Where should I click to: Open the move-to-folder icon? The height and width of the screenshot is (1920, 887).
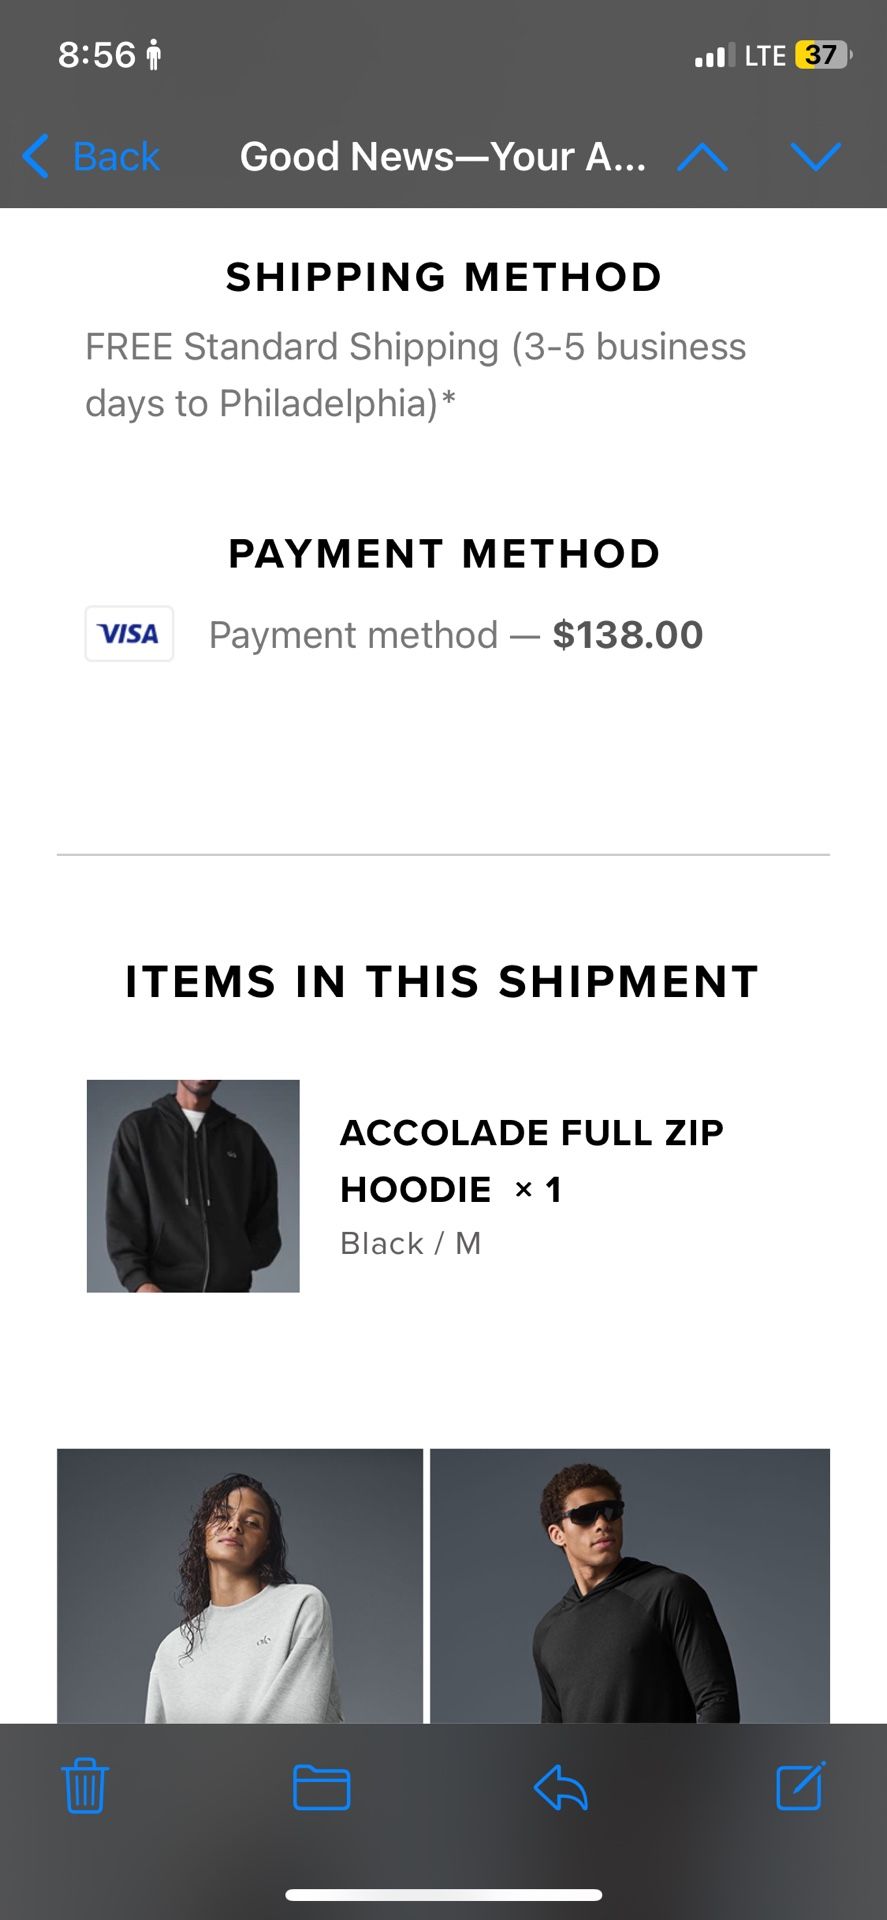coord(321,1787)
